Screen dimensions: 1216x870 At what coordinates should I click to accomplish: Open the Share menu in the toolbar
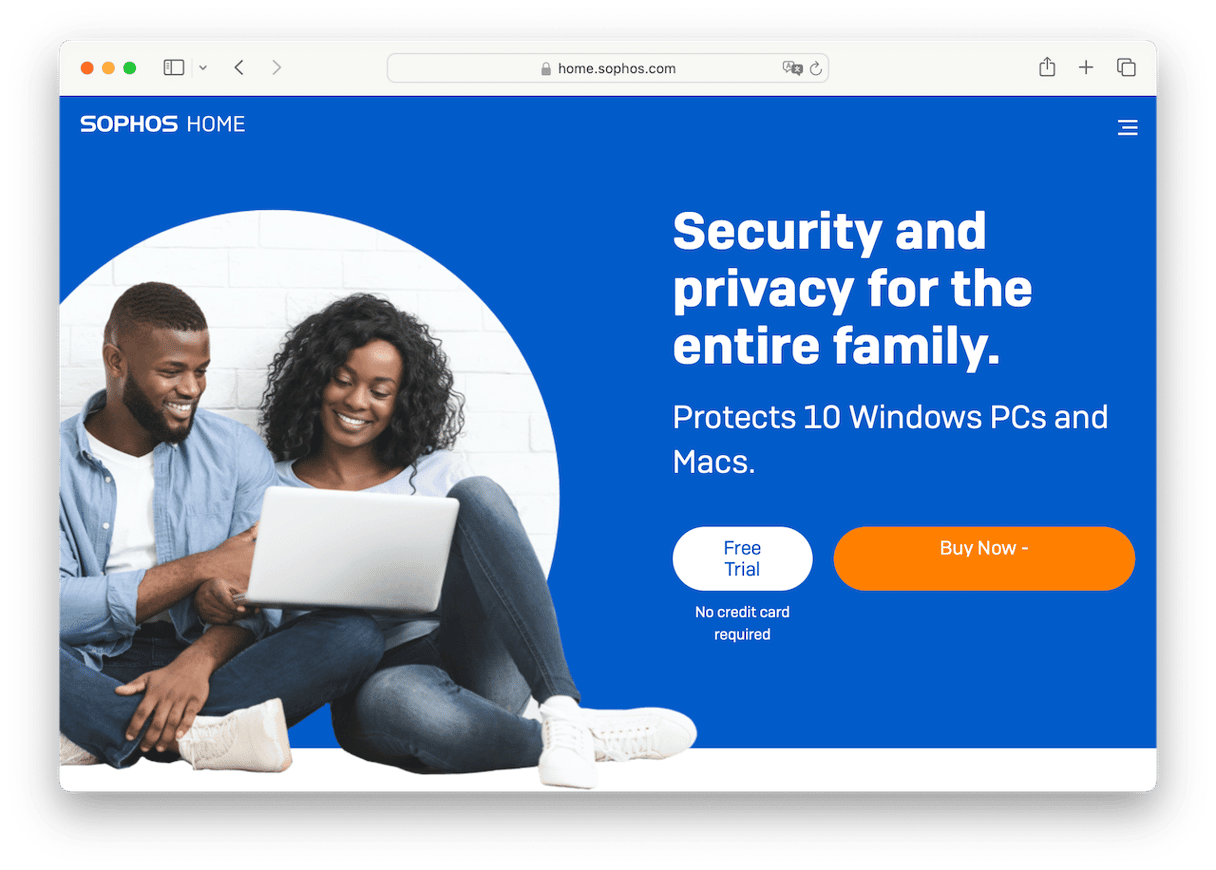(1047, 67)
